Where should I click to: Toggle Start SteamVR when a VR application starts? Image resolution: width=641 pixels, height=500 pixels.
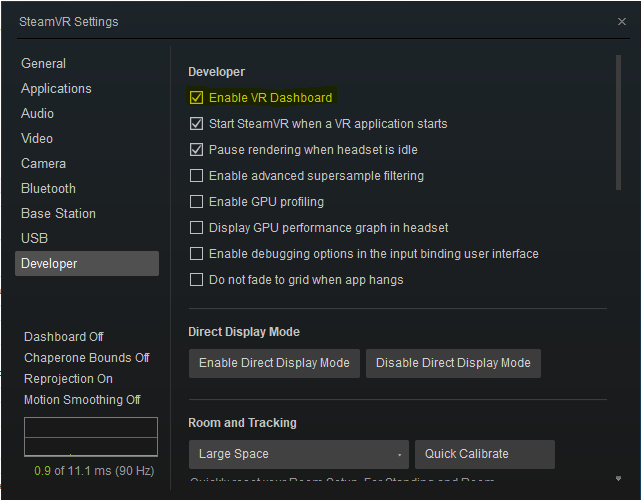click(x=196, y=123)
